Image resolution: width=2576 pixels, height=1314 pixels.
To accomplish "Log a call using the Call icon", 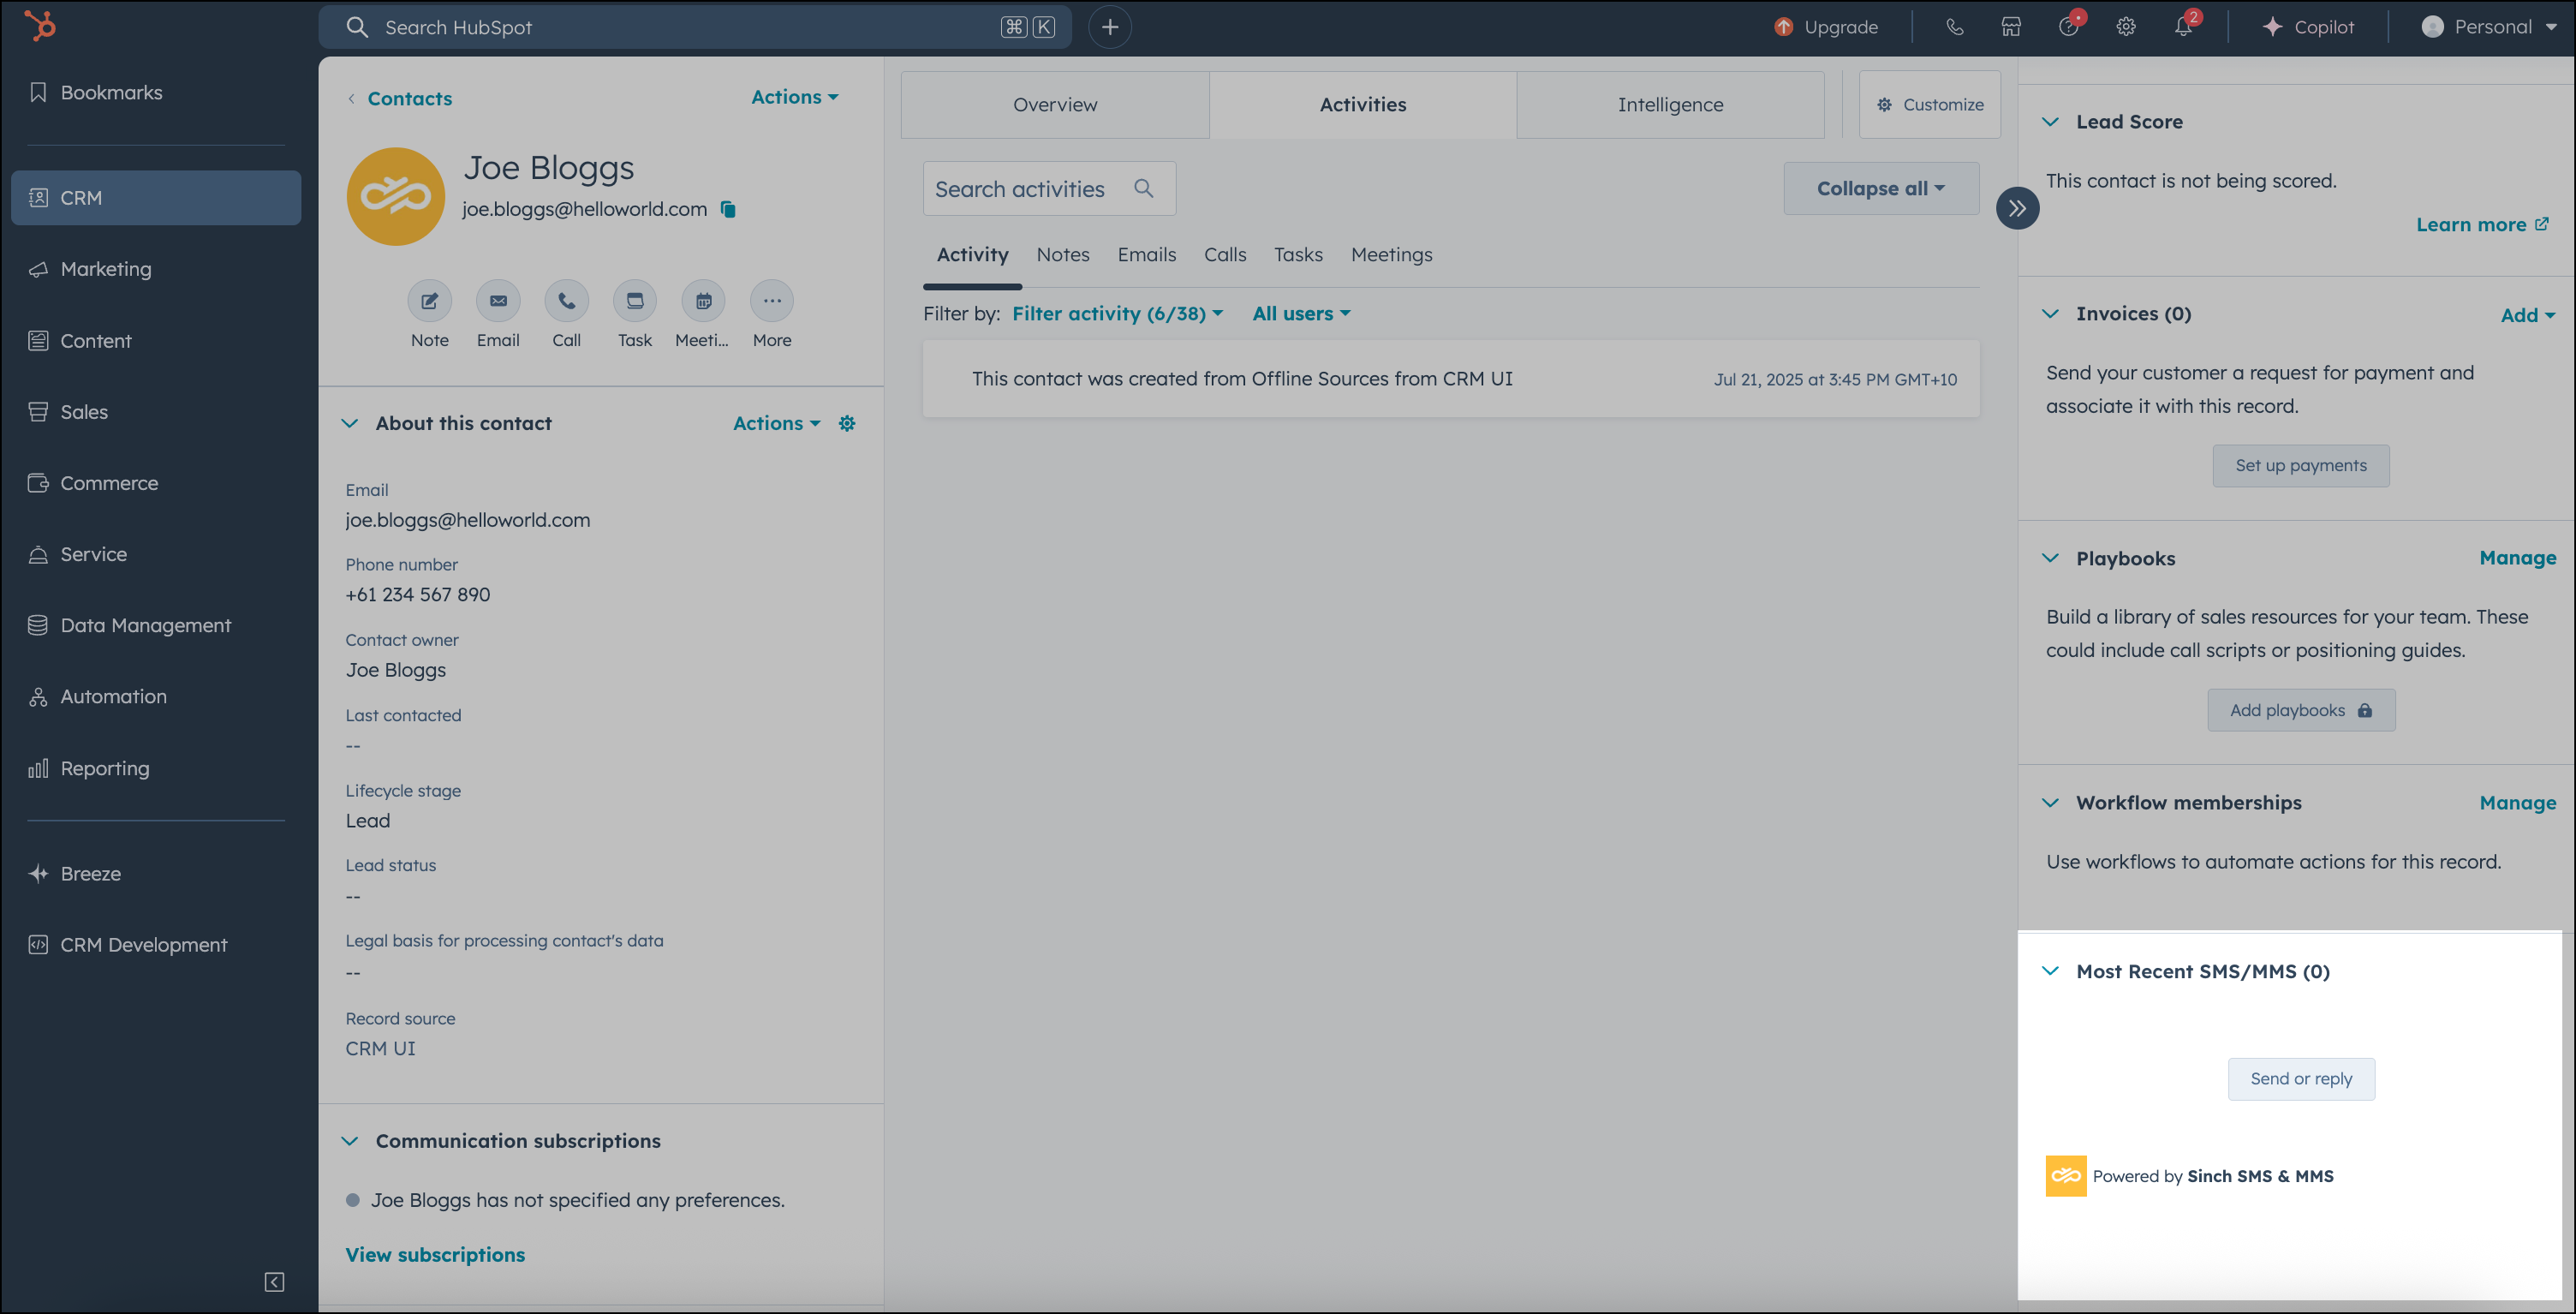I will pos(566,300).
